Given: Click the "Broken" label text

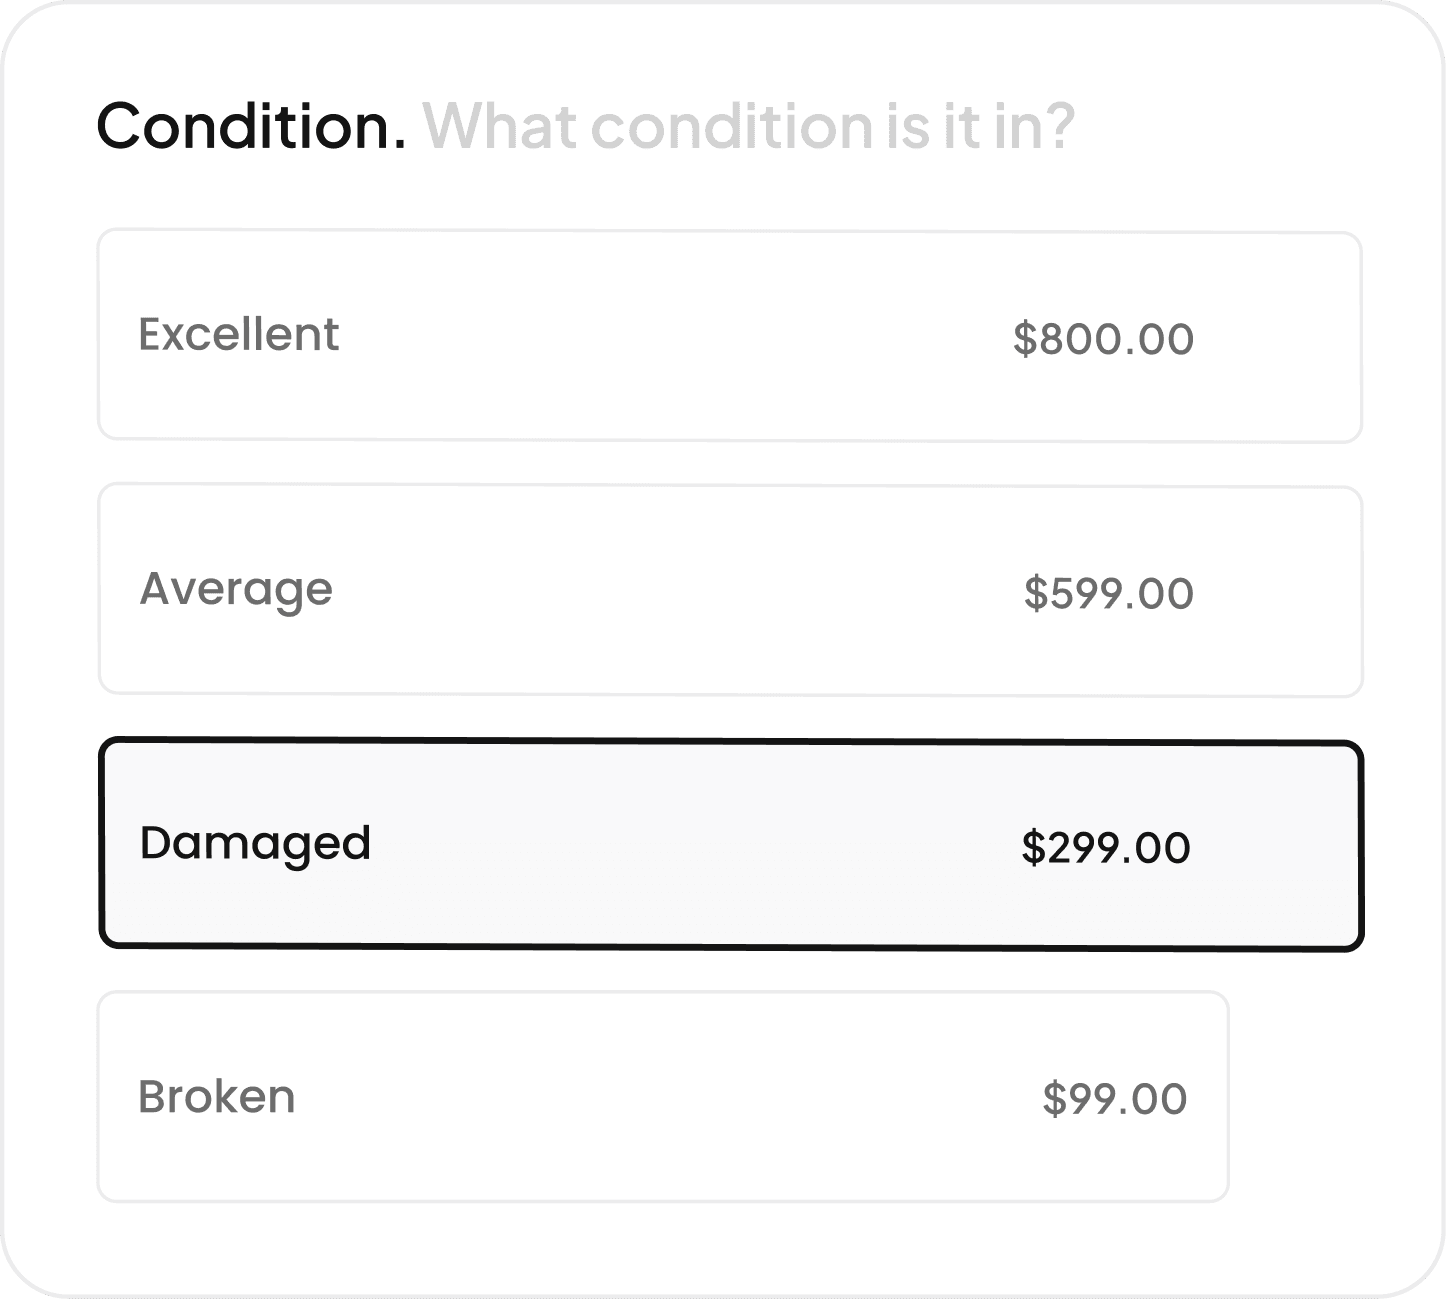Looking at the screenshot, I should 216,1097.
